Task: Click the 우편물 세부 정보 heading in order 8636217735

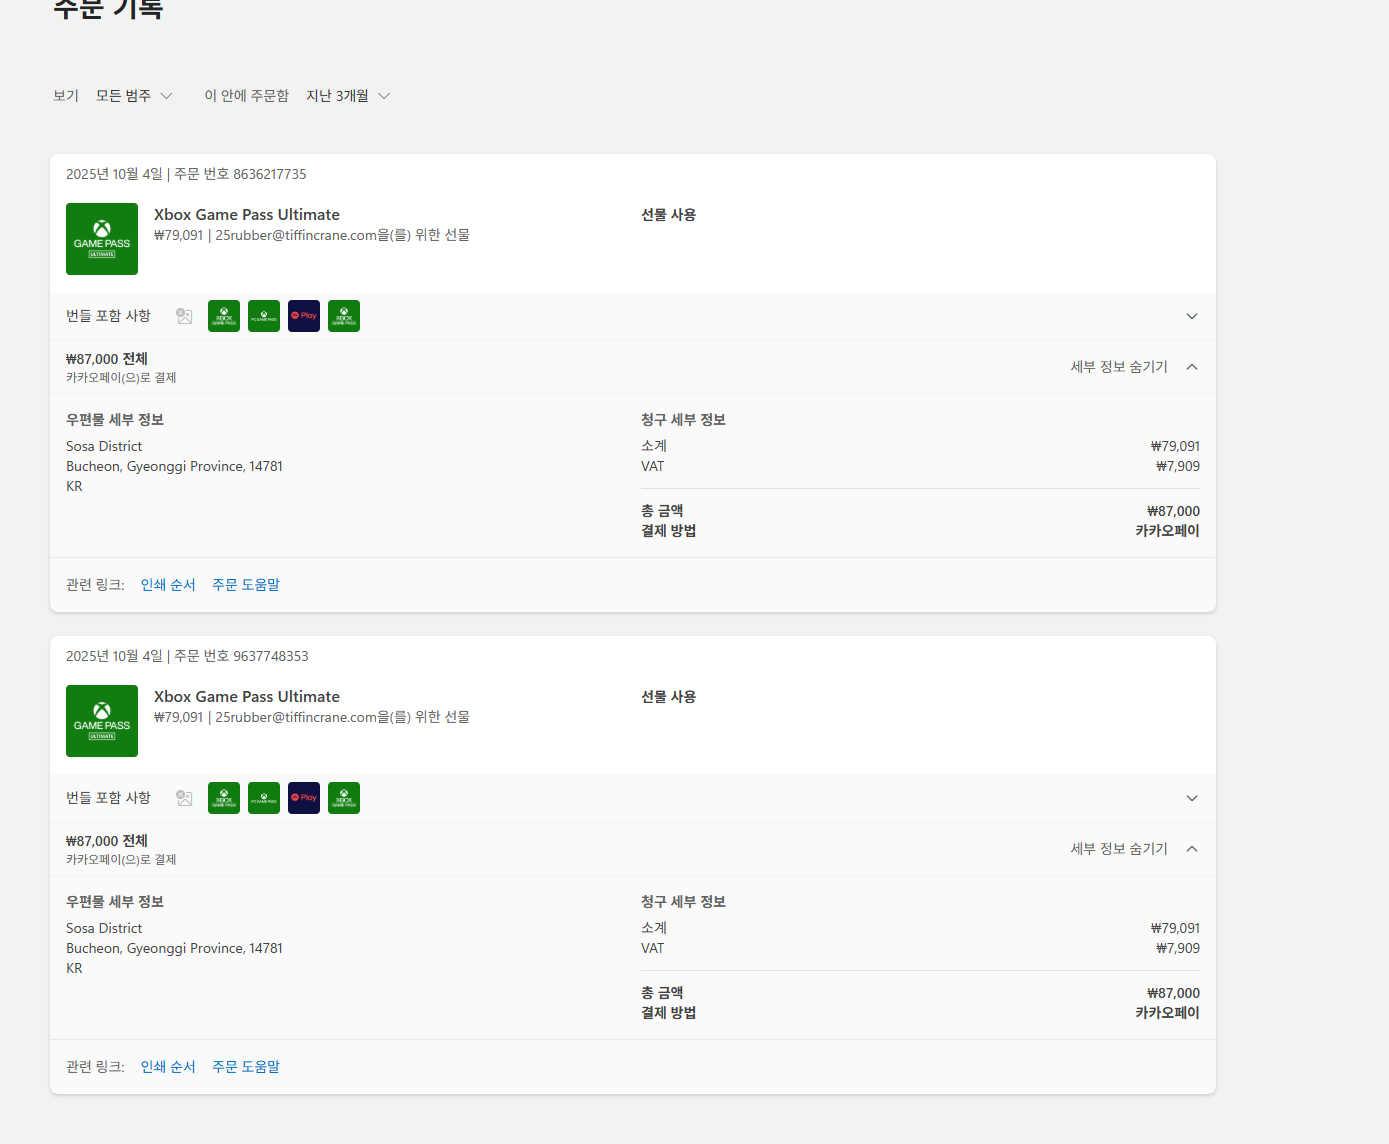Action: pyautogui.click(x=115, y=420)
